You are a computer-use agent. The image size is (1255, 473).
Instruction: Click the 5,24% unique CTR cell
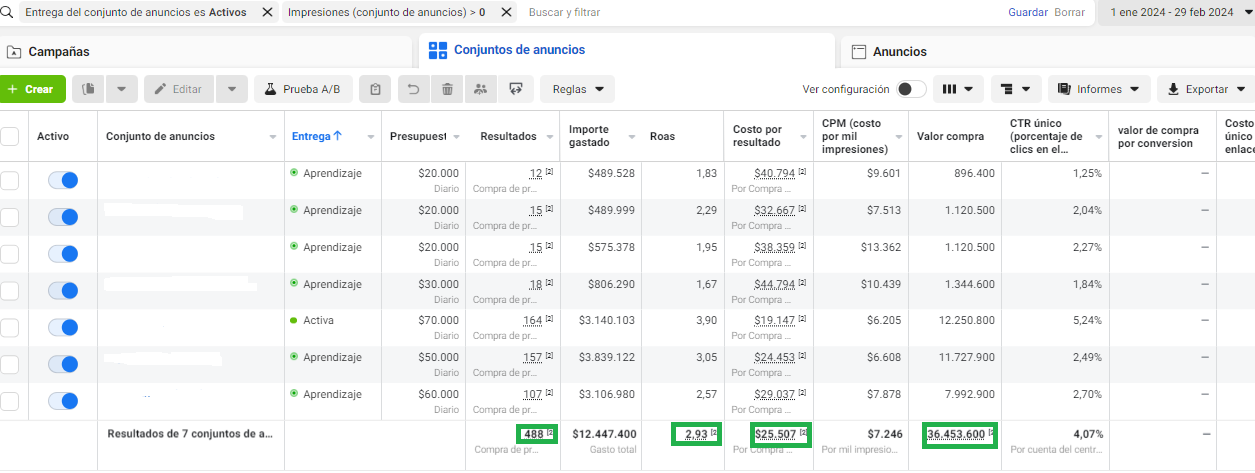click(1085, 320)
